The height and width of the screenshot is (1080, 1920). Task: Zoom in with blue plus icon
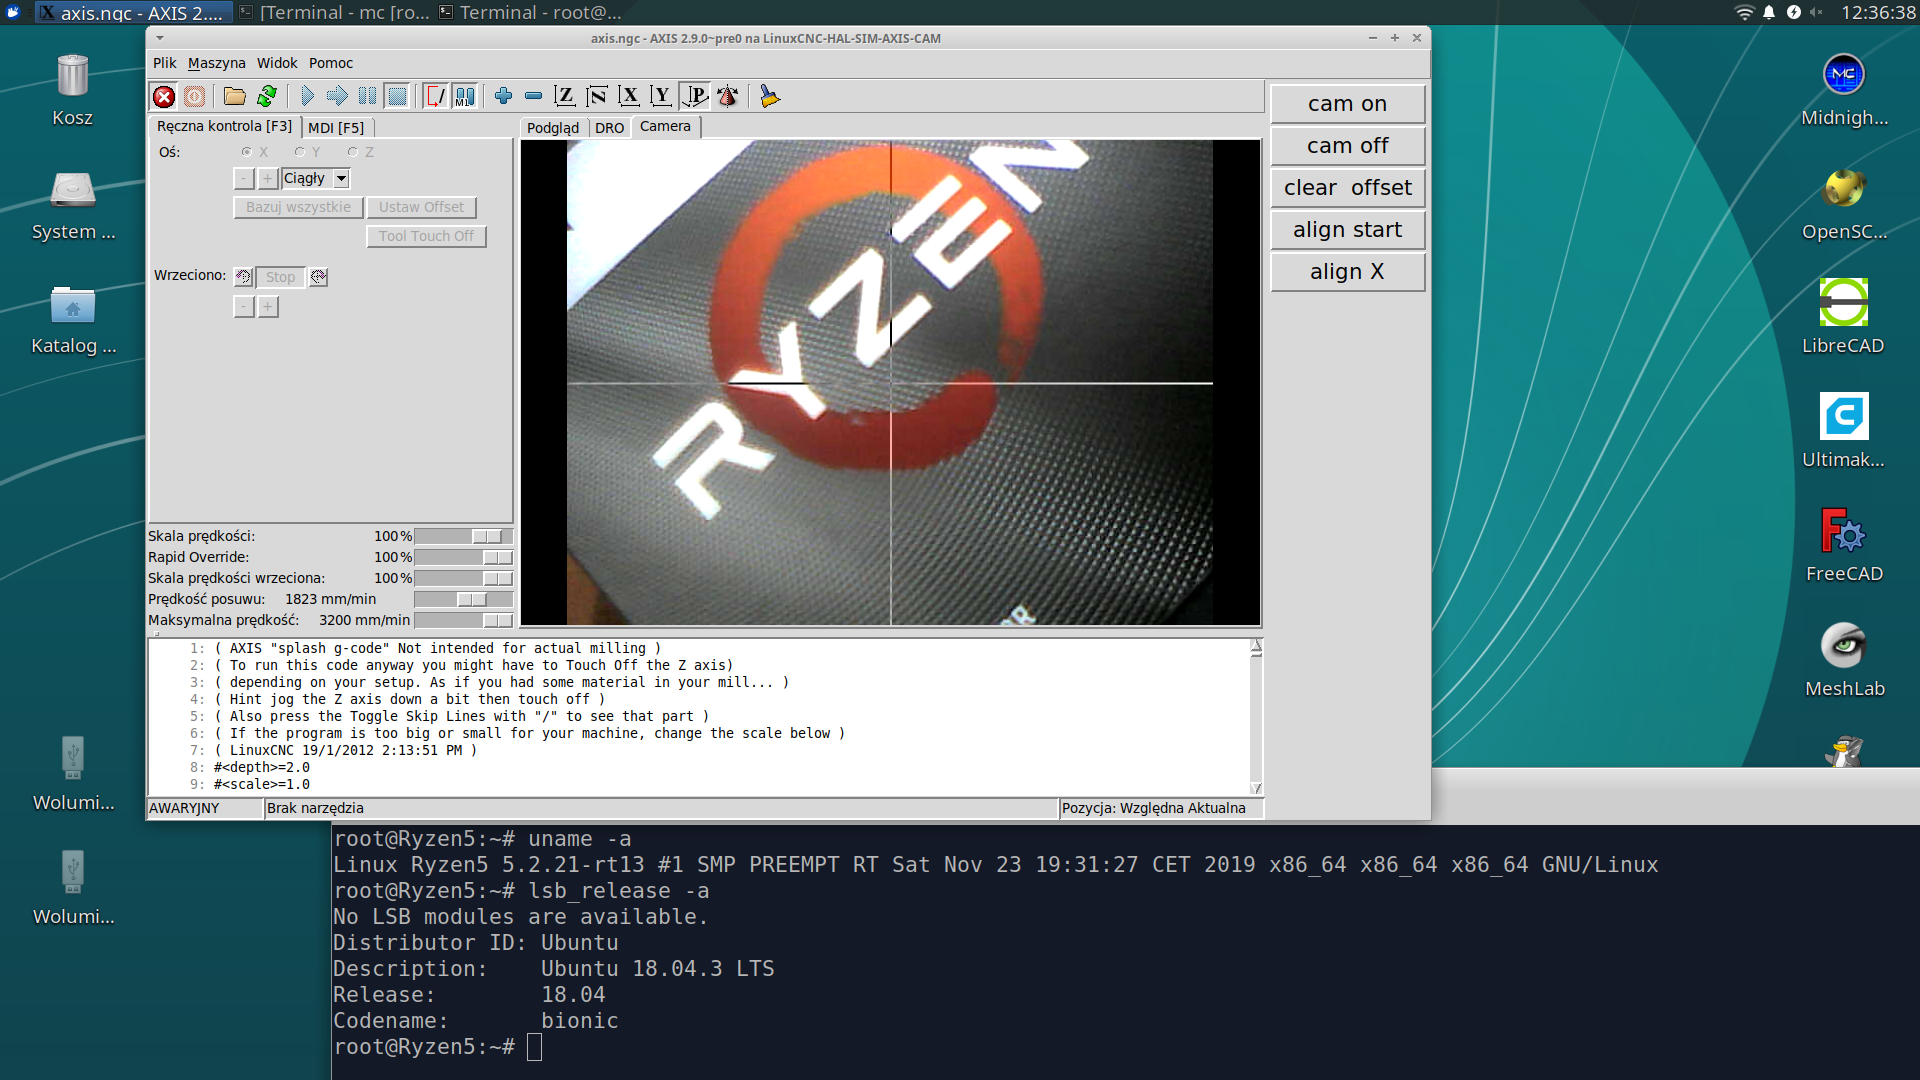pyautogui.click(x=504, y=96)
